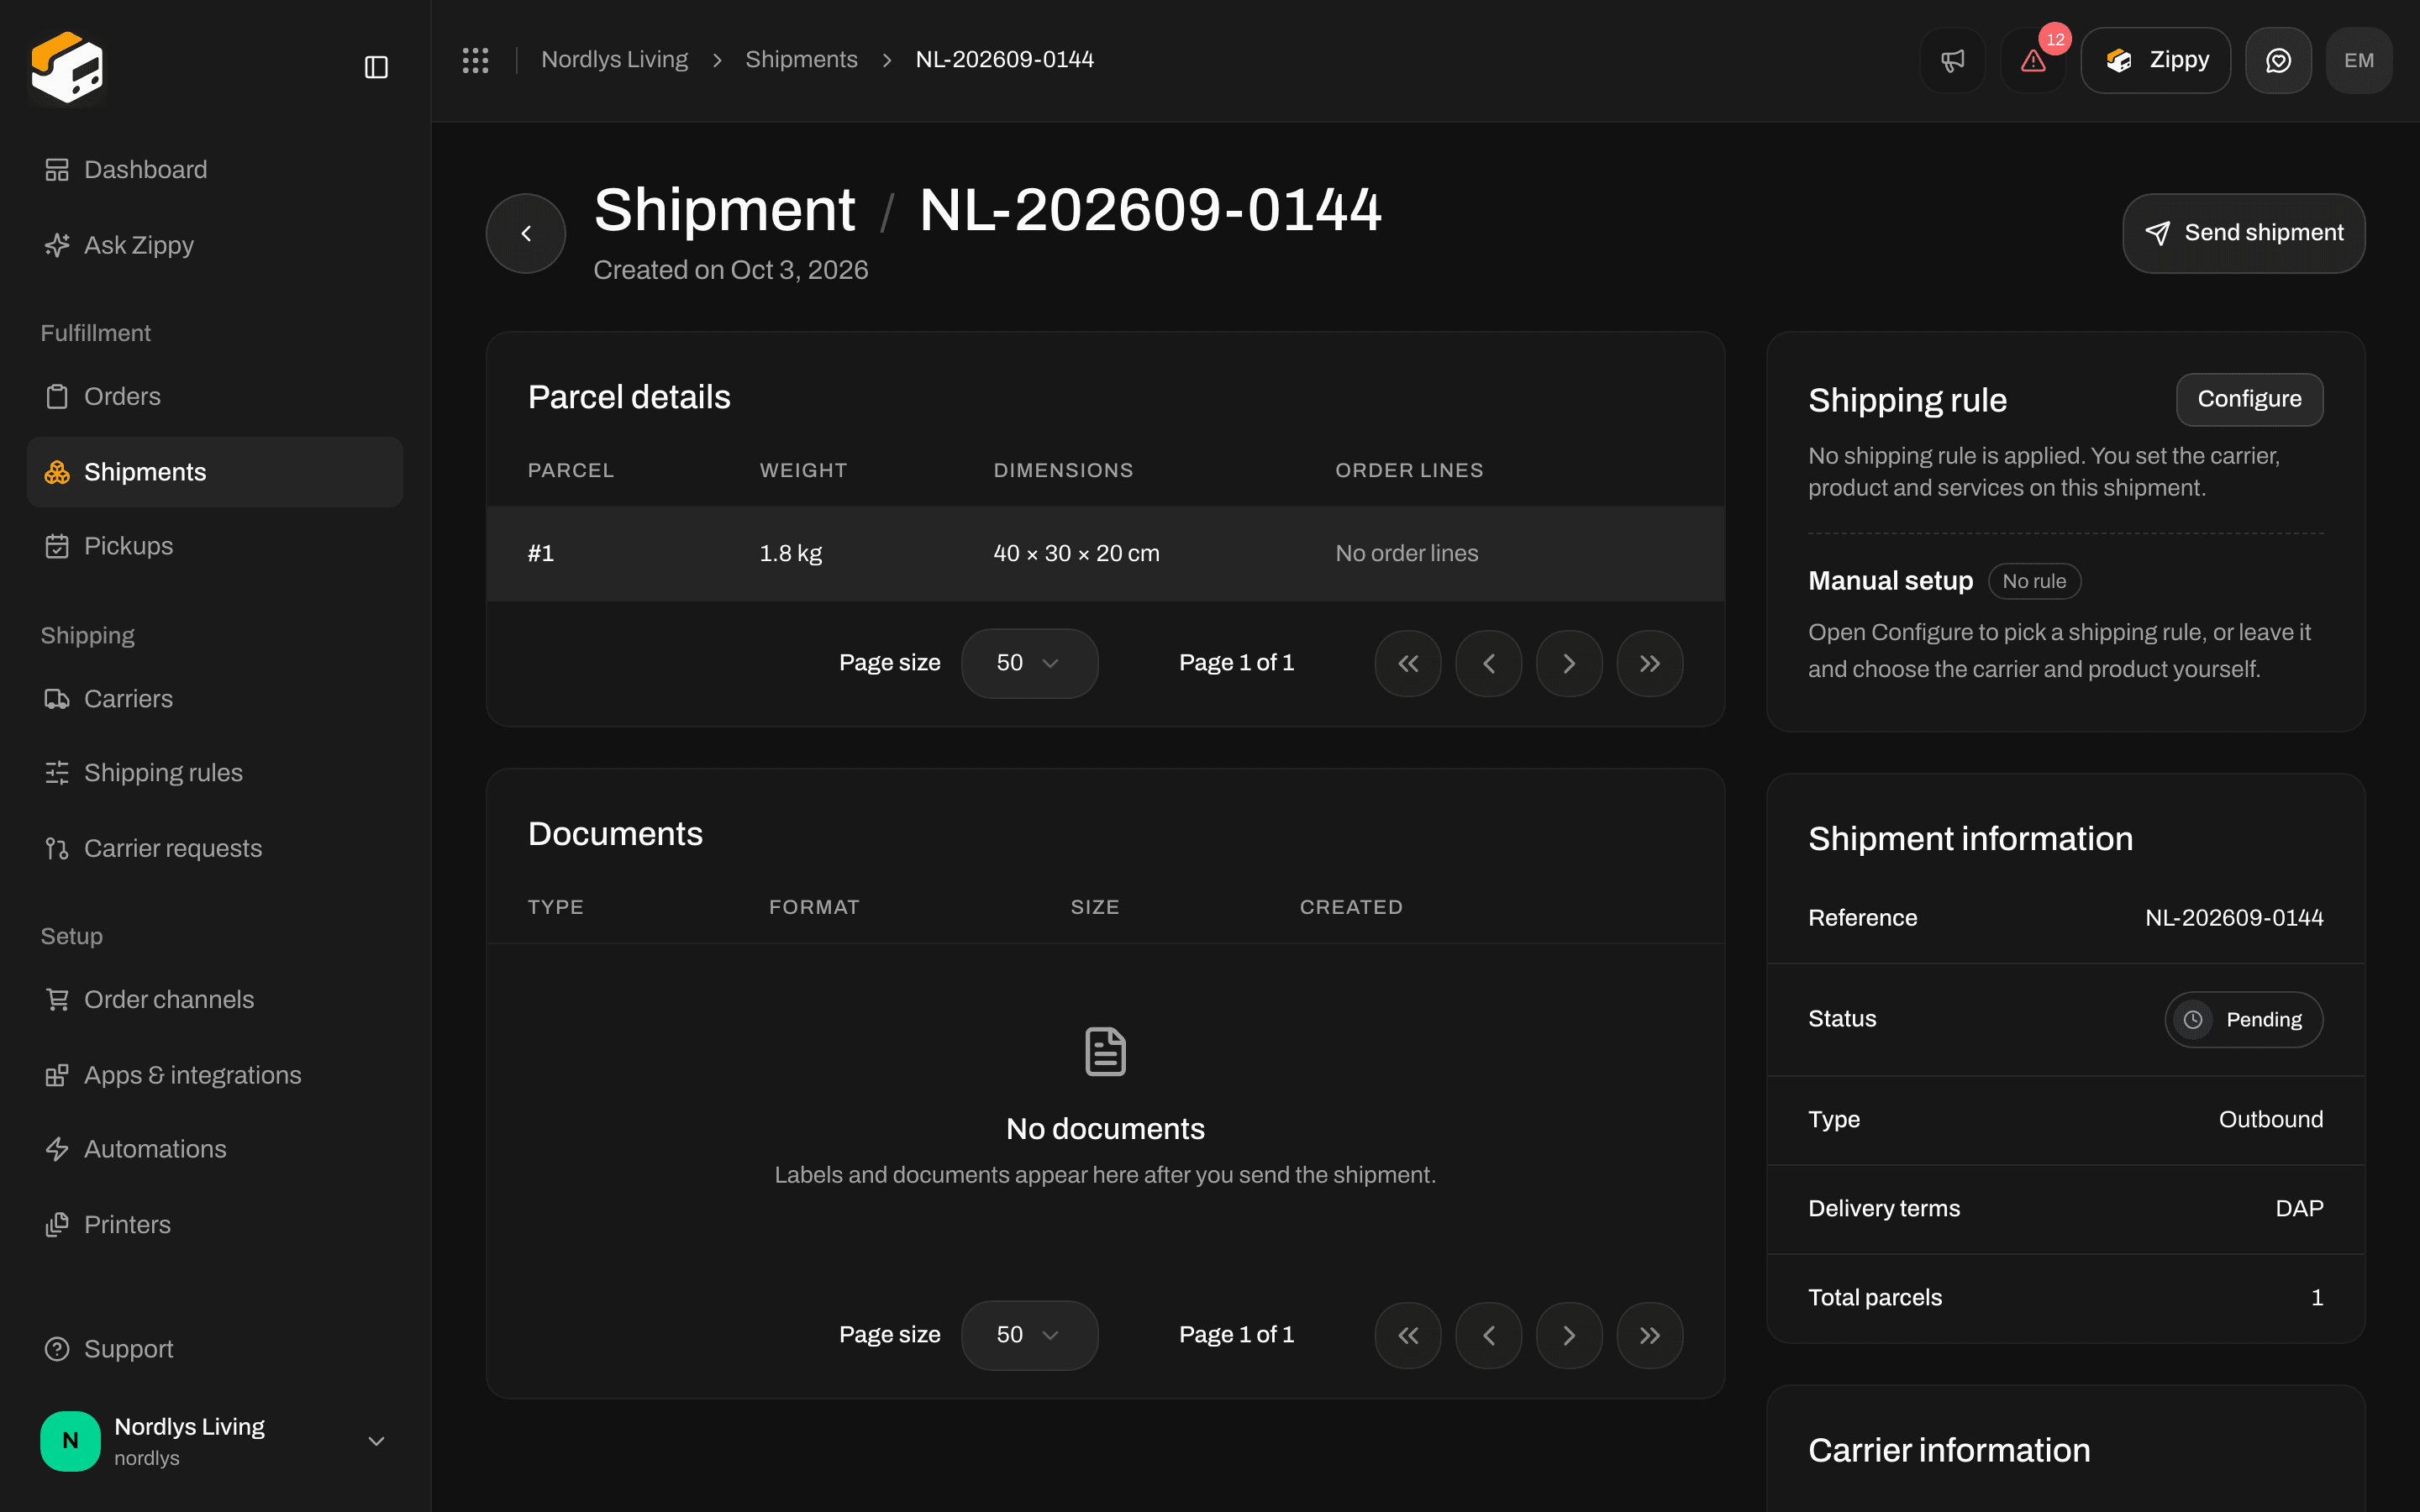Viewport: 2420px width, 1512px height.
Task: Click the No order lines cell
Action: 1406,553
